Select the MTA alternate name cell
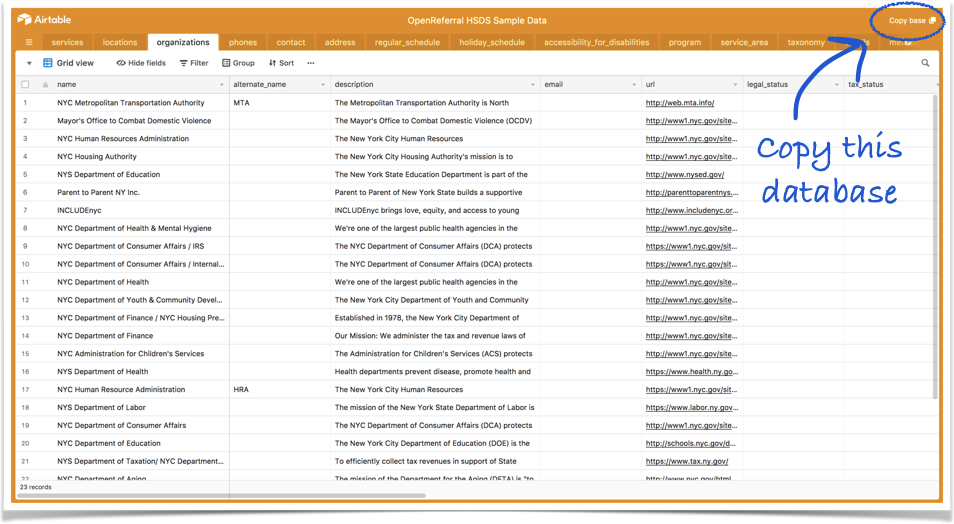This screenshot has width=954, height=524. (x=280, y=103)
